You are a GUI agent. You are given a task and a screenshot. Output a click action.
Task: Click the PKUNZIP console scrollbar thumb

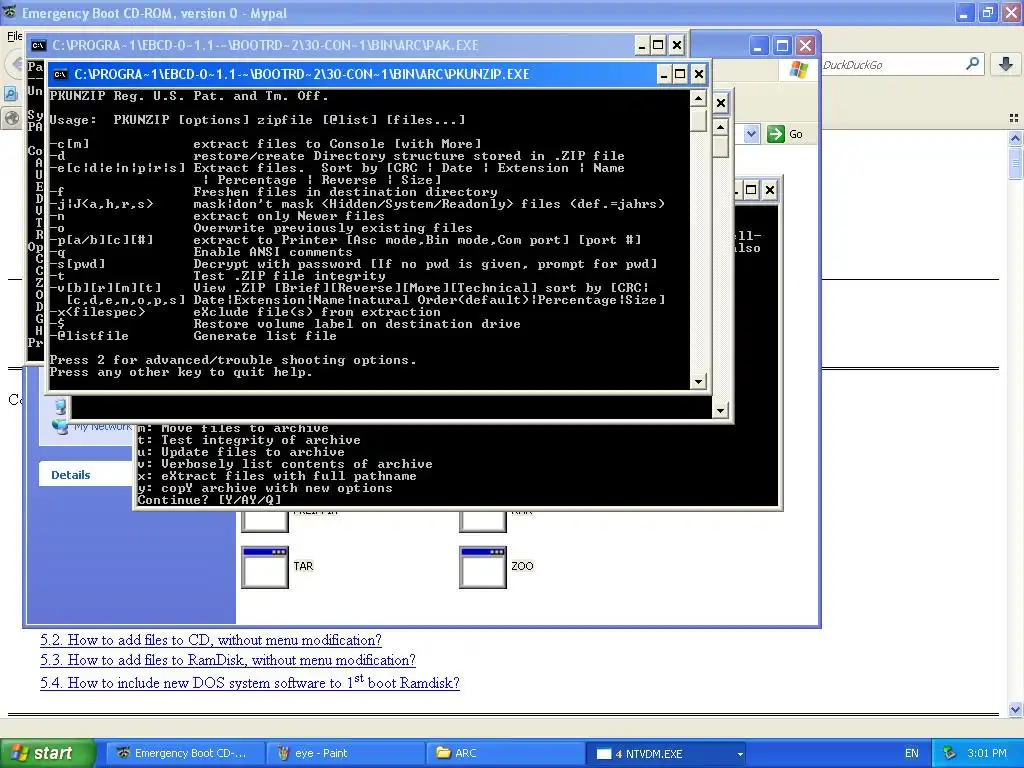698,120
